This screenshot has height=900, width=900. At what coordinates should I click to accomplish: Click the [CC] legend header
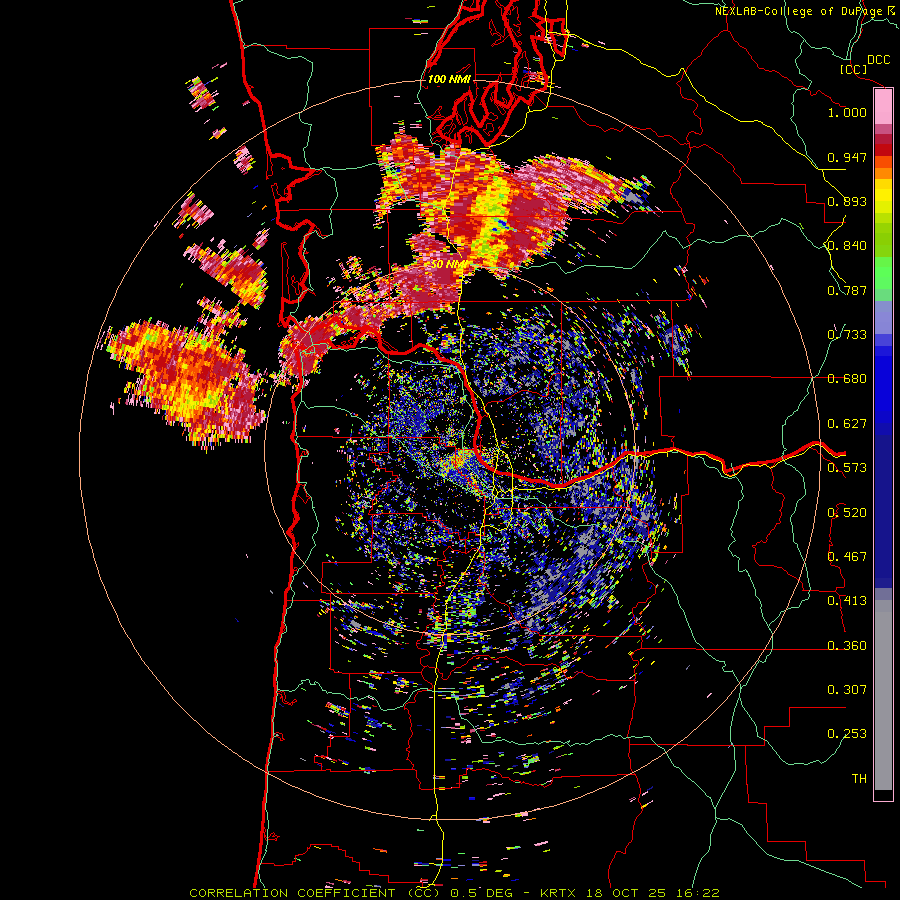pos(853,69)
